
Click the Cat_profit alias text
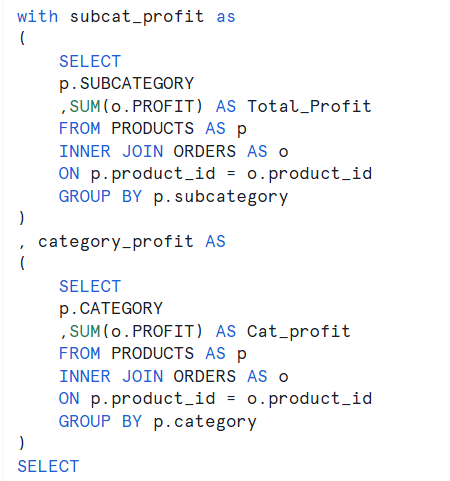(x=299, y=332)
